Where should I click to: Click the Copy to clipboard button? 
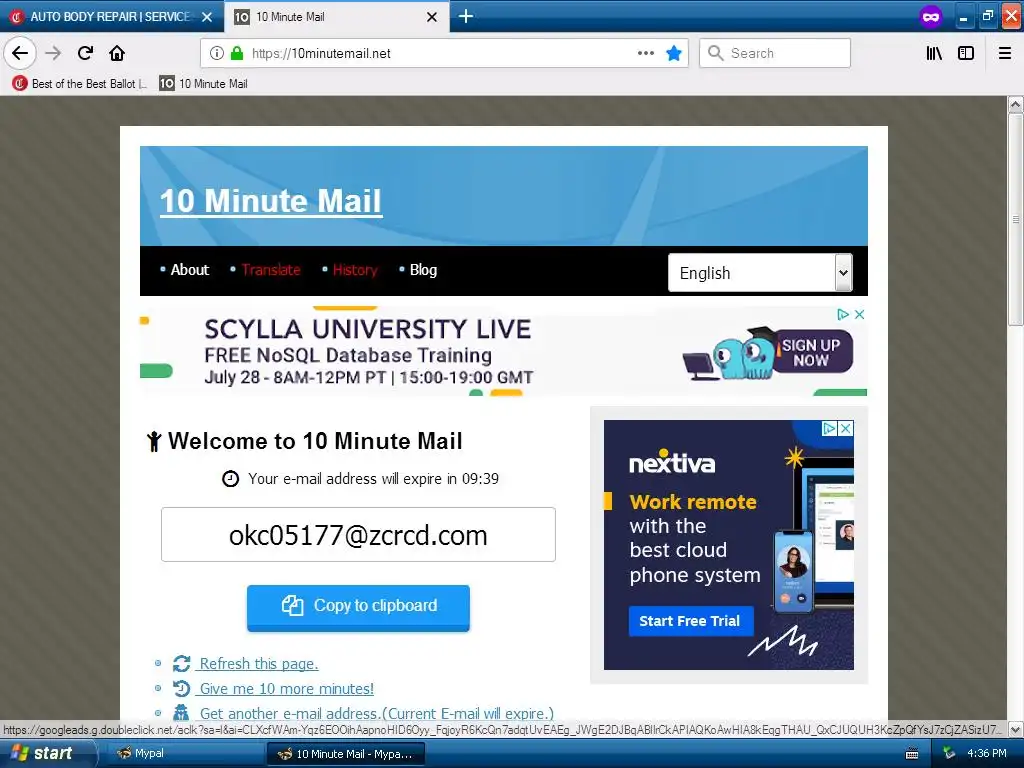358,607
